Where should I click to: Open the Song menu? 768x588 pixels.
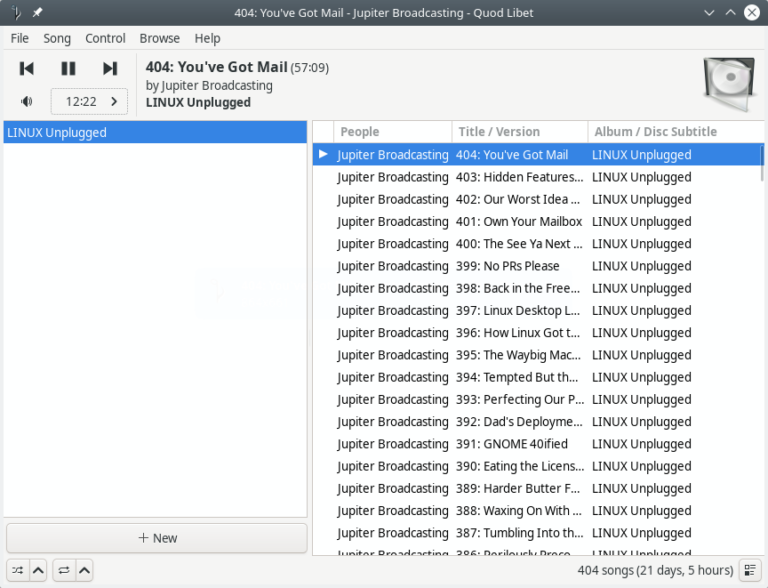57,38
